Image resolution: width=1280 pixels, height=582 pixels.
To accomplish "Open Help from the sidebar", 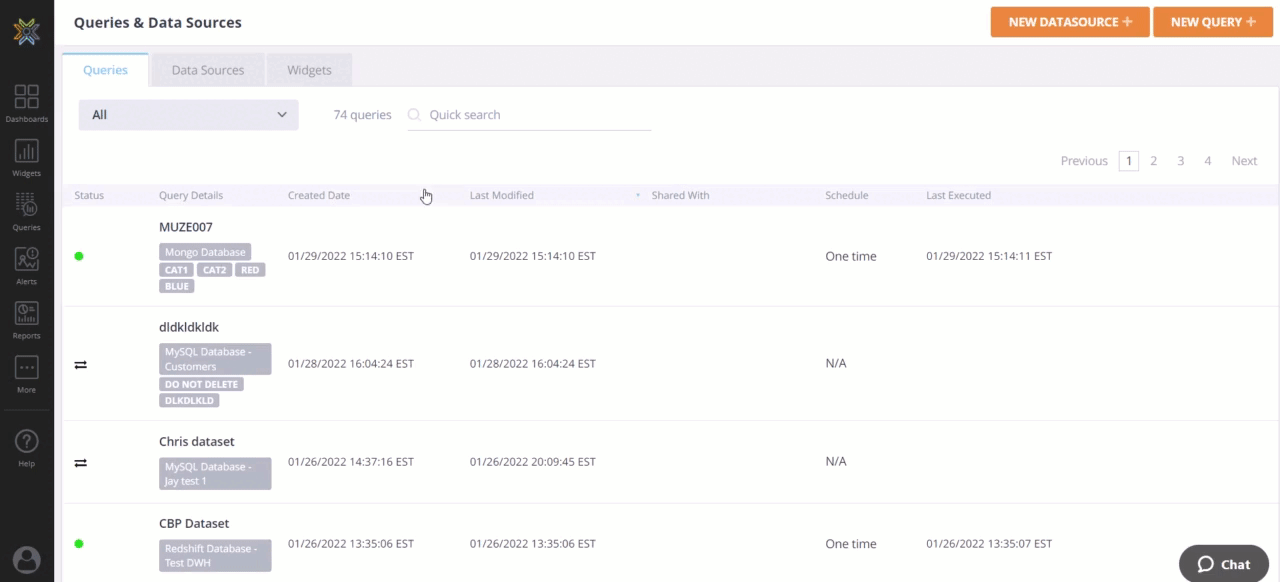I will pyautogui.click(x=27, y=446).
